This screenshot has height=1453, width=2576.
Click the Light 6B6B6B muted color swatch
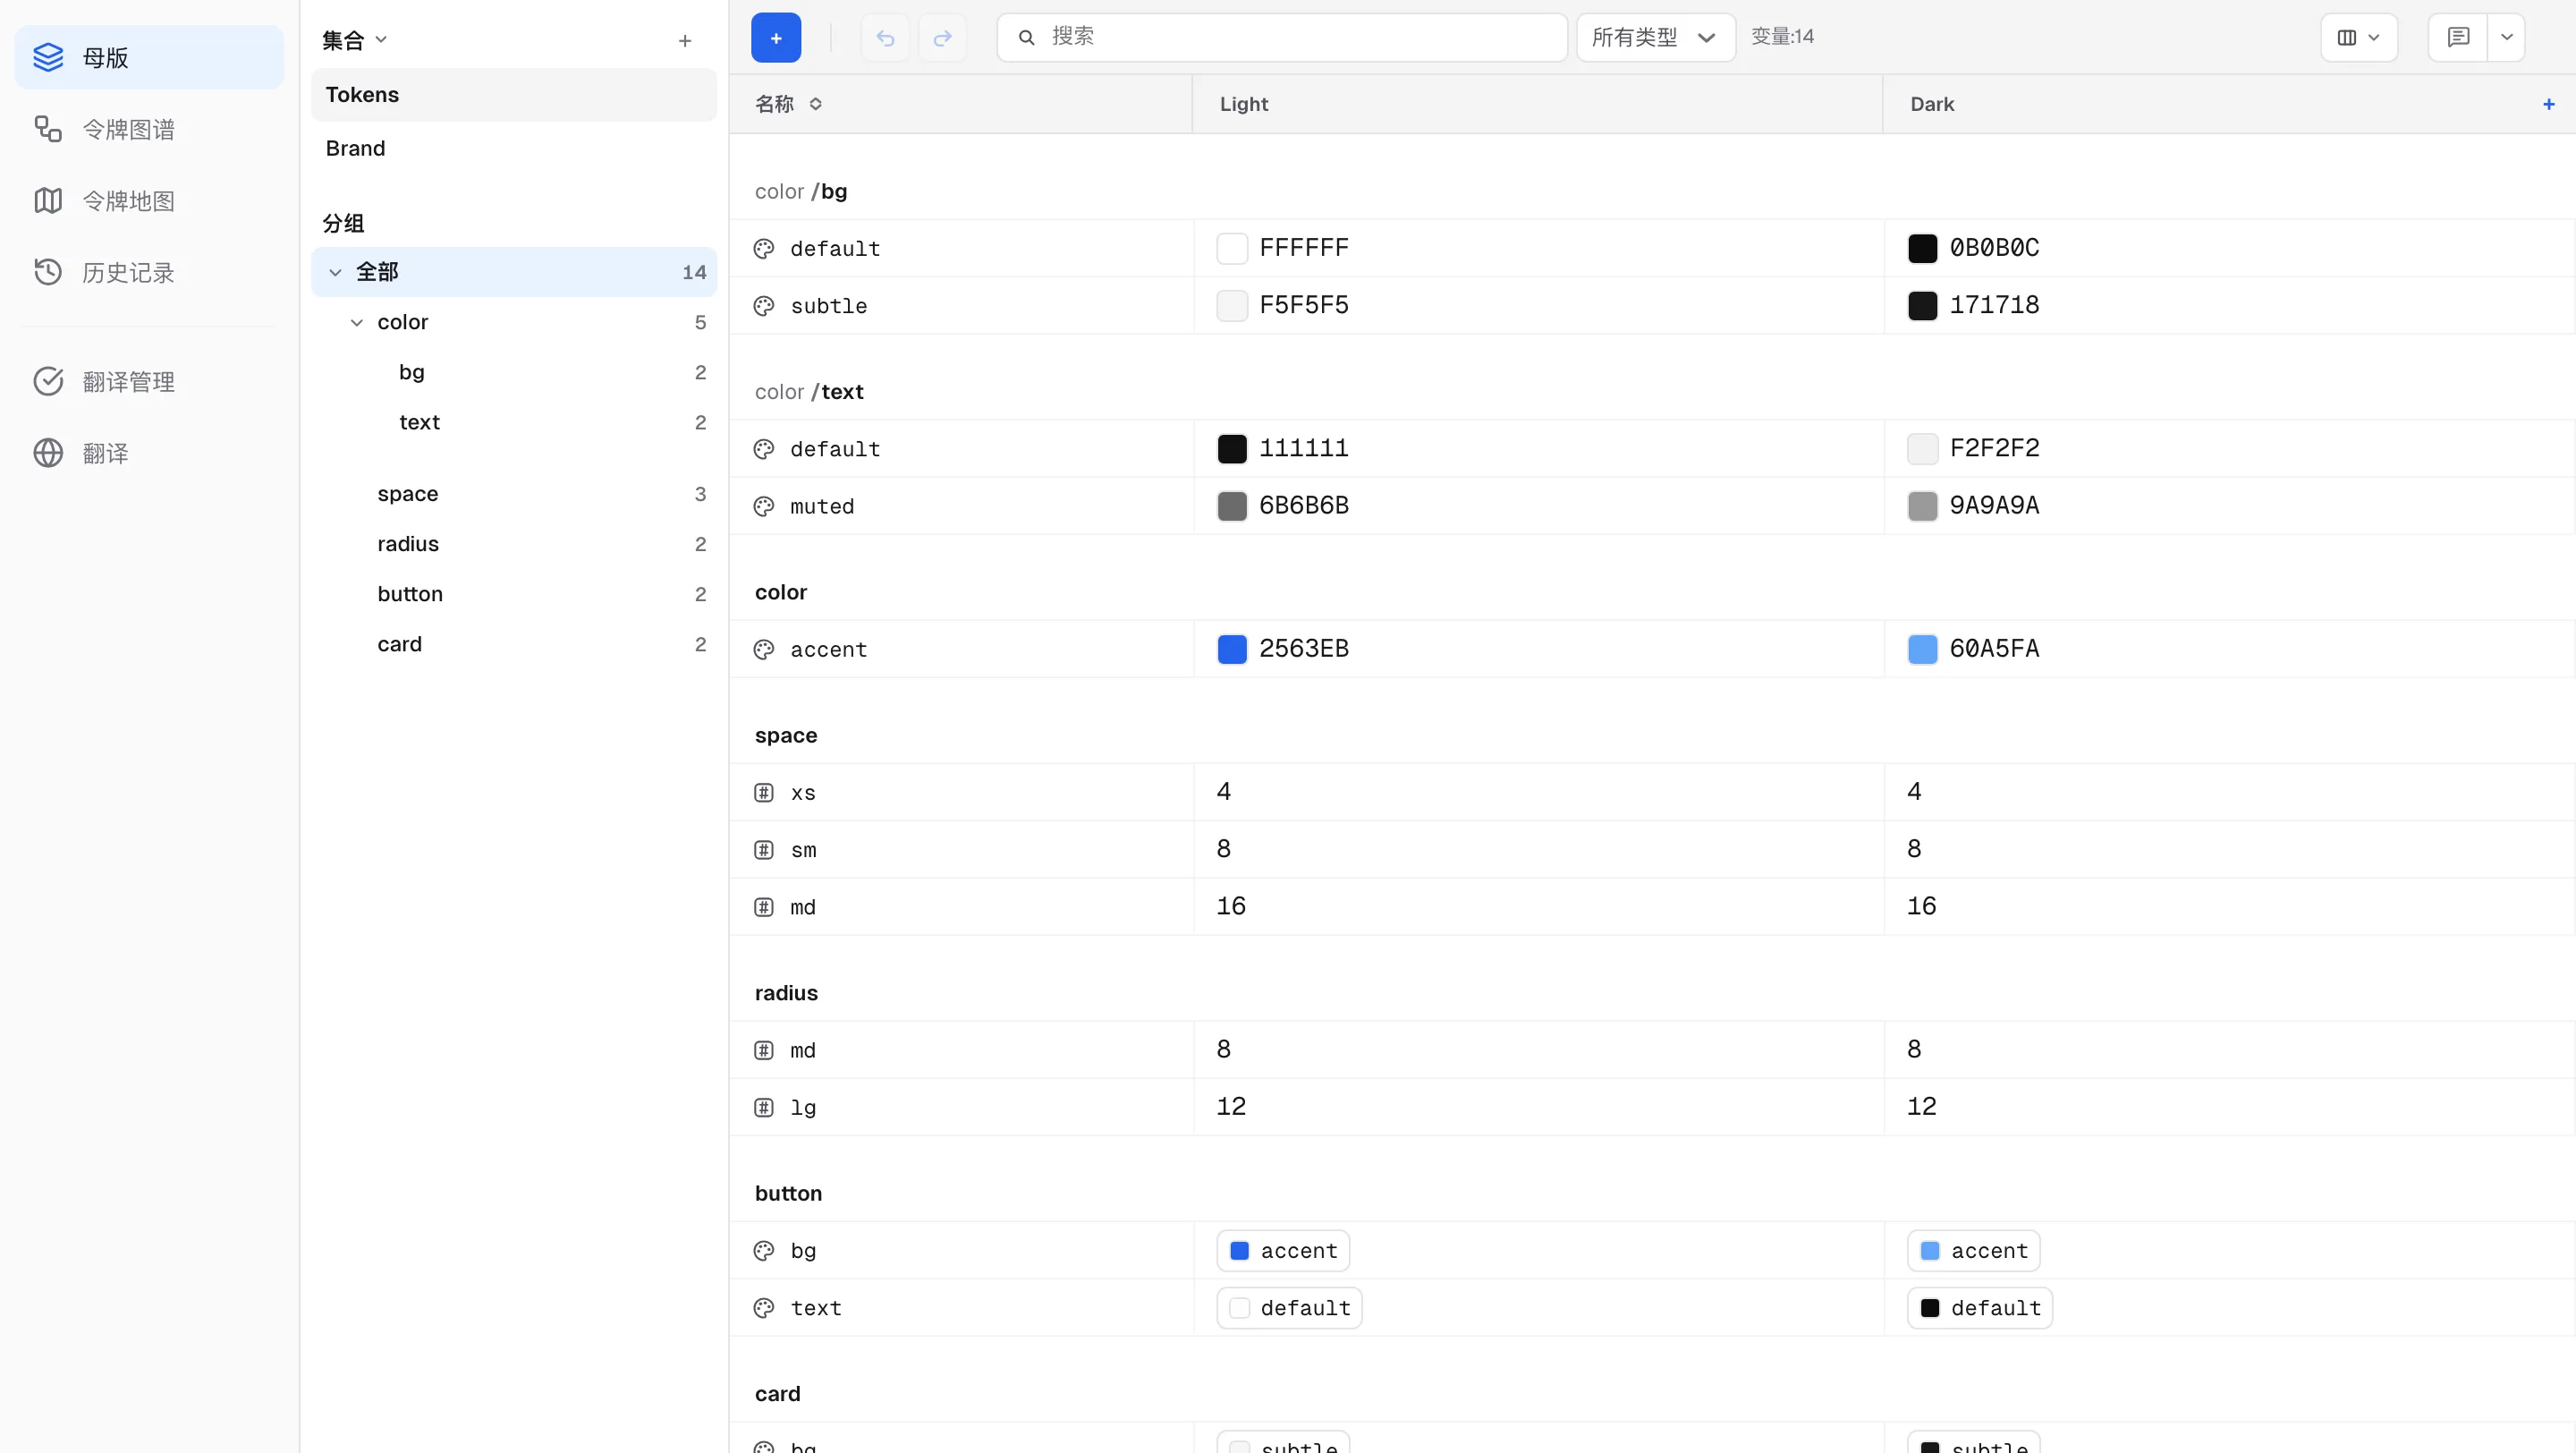click(1232, 506)
